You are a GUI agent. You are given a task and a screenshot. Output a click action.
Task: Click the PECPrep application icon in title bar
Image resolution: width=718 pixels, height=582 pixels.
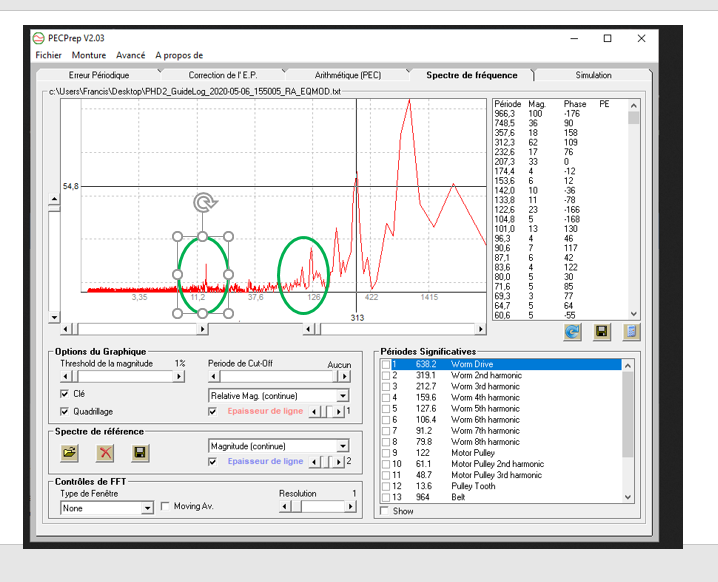[x=38, y=38]
